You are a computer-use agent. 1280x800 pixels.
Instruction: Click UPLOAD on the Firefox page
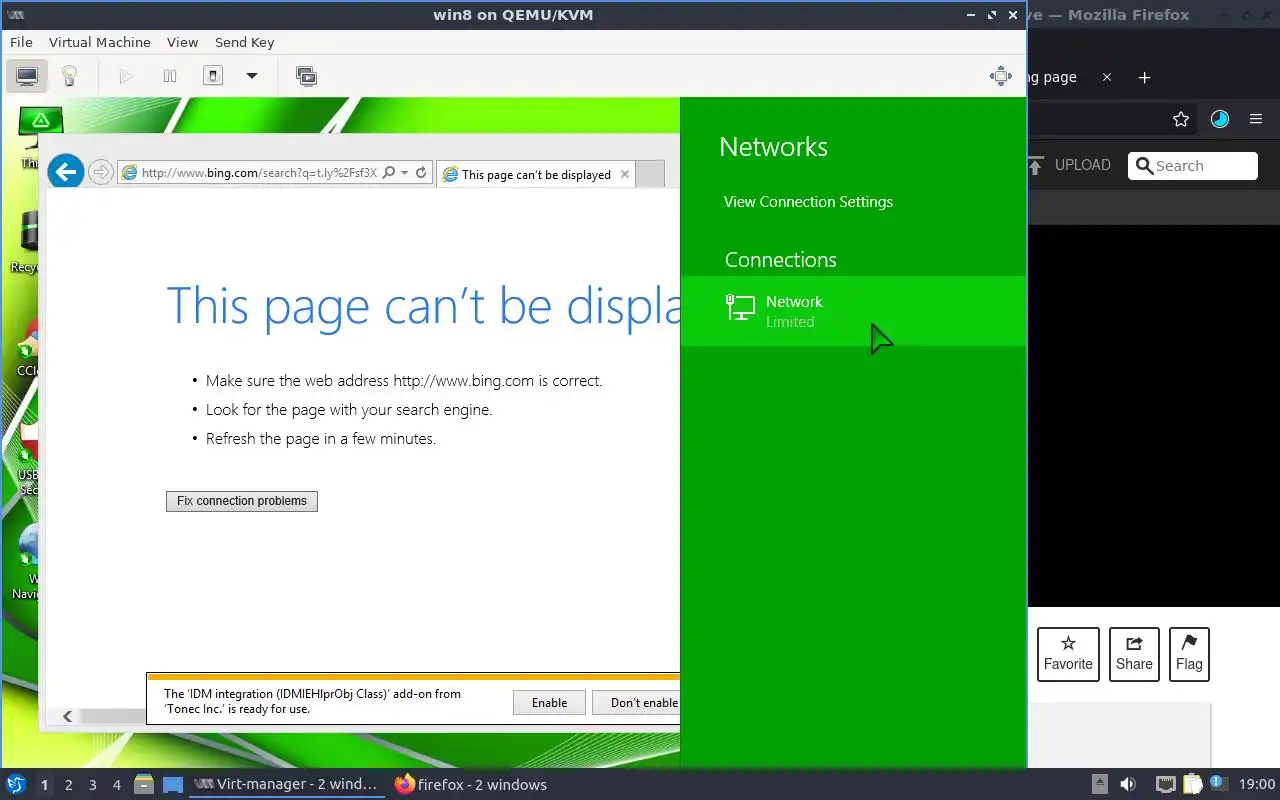(1068, 165)
